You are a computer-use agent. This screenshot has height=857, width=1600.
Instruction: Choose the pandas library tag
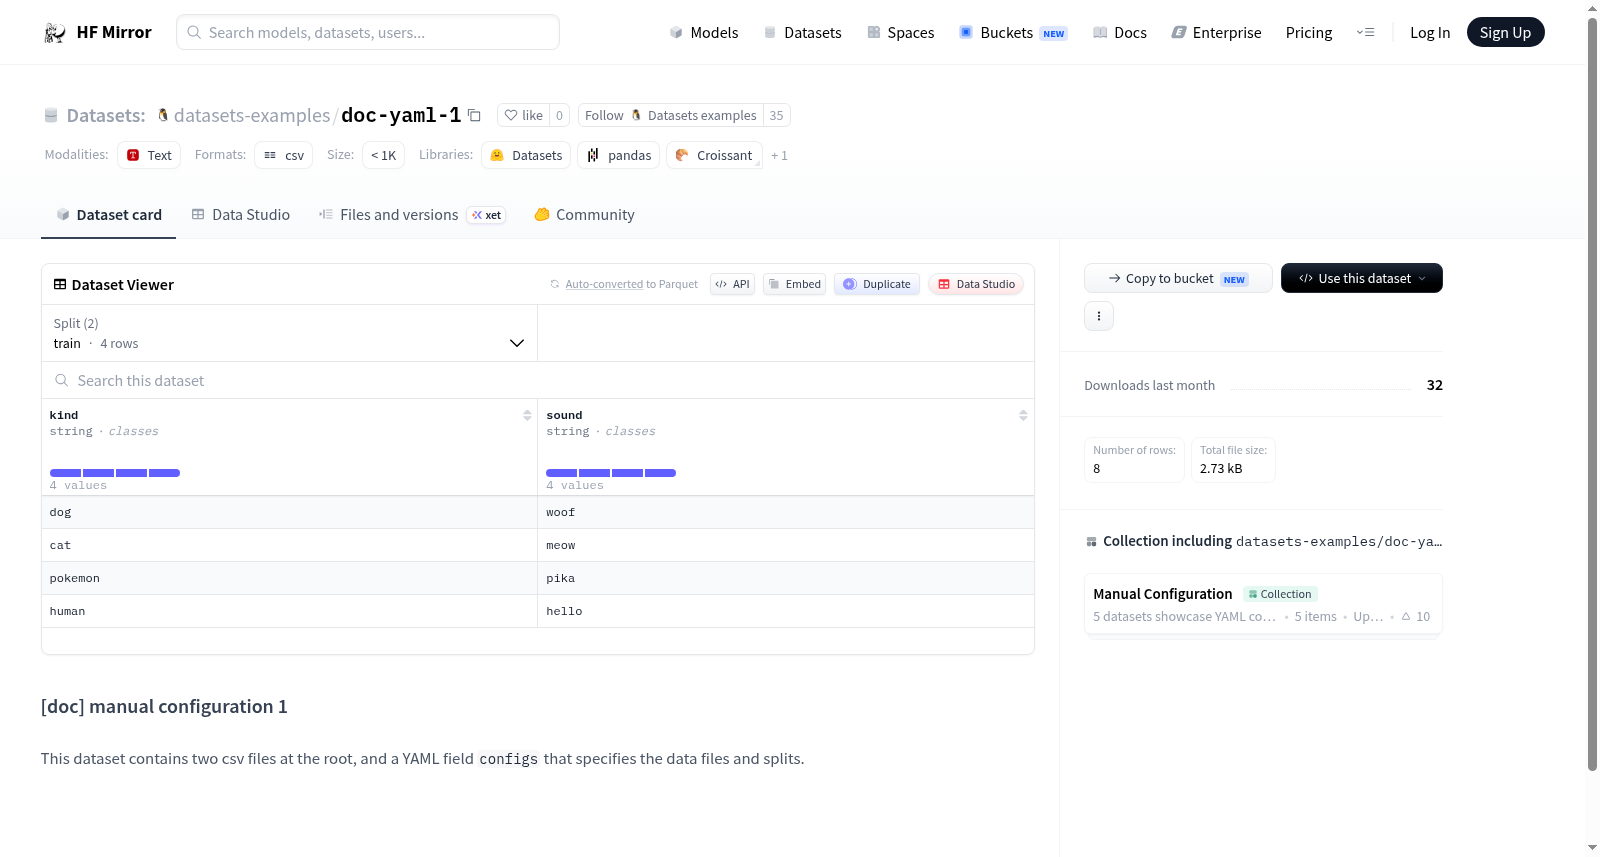click(x=619, y=155)
